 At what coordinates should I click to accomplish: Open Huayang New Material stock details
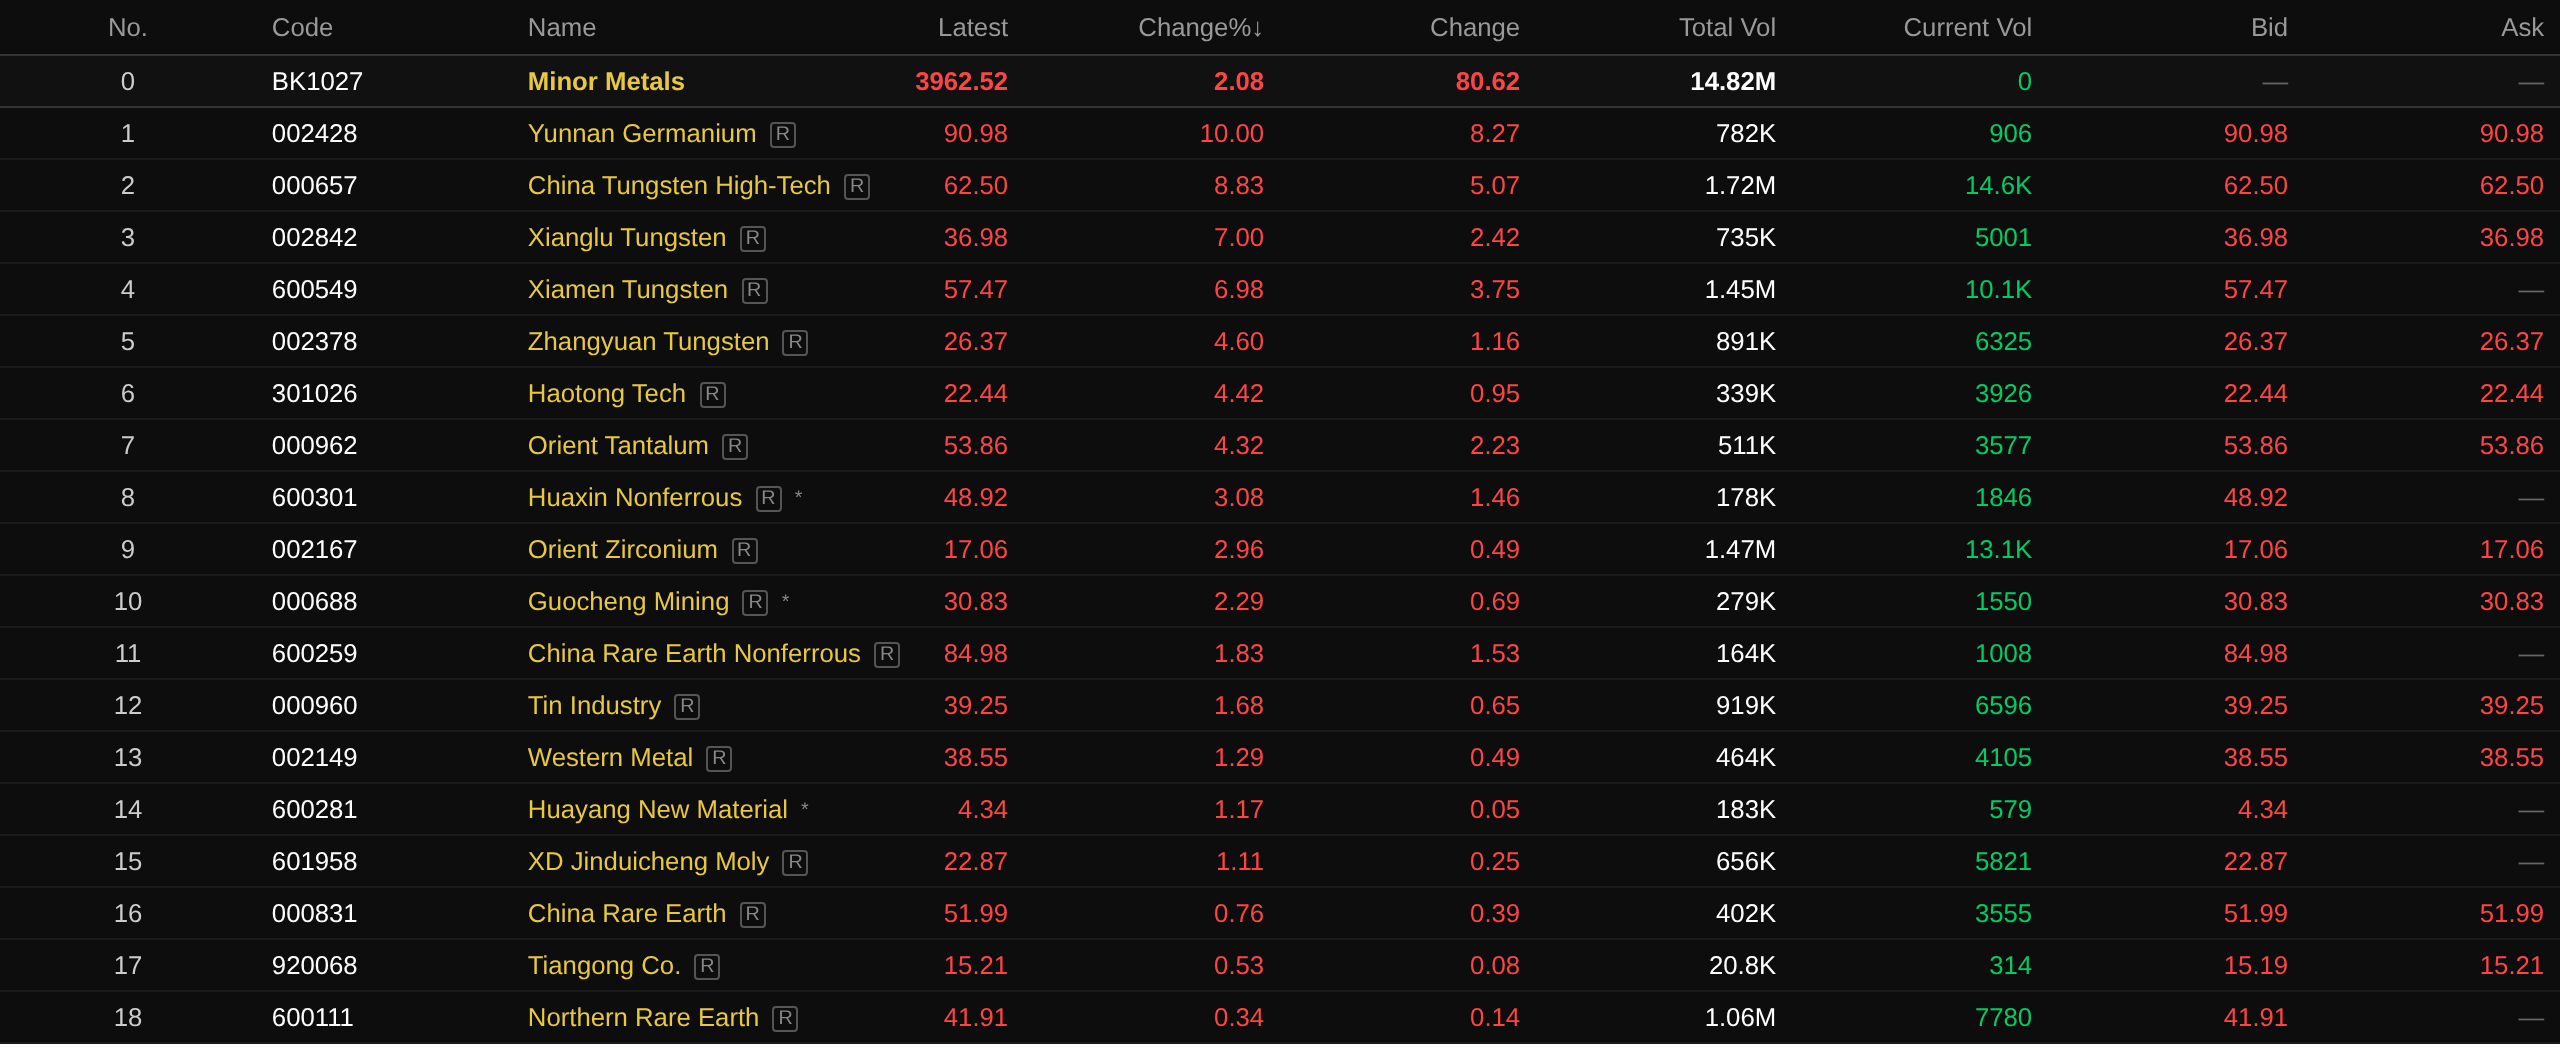pos(658,809)
